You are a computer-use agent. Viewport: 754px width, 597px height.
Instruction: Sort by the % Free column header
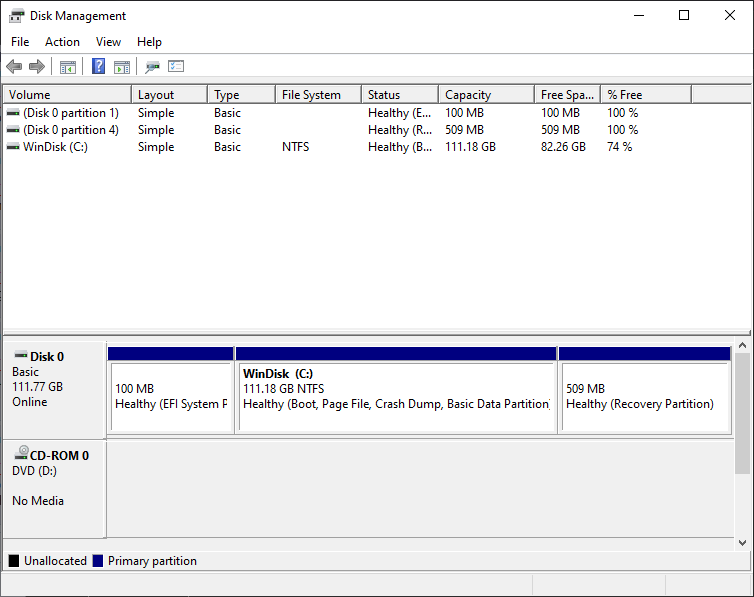(646, 95)
